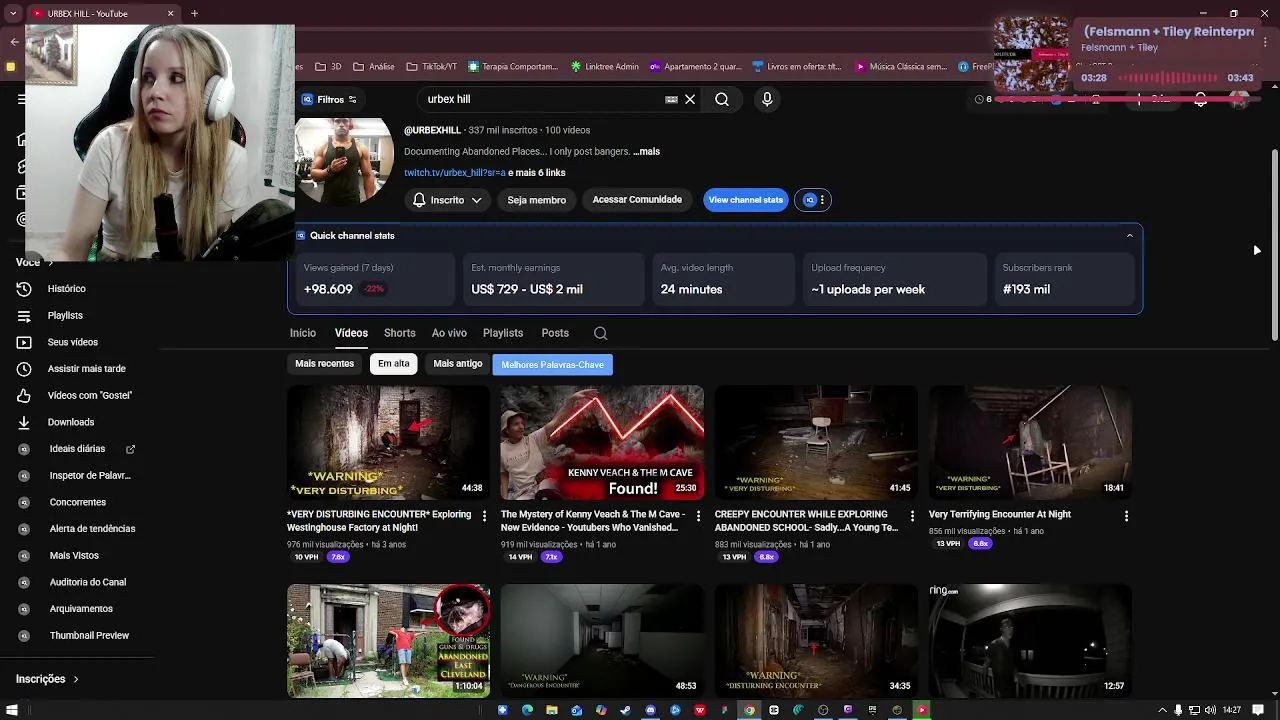
Task: Search within the channel's videos
Action: pos(600,333)
